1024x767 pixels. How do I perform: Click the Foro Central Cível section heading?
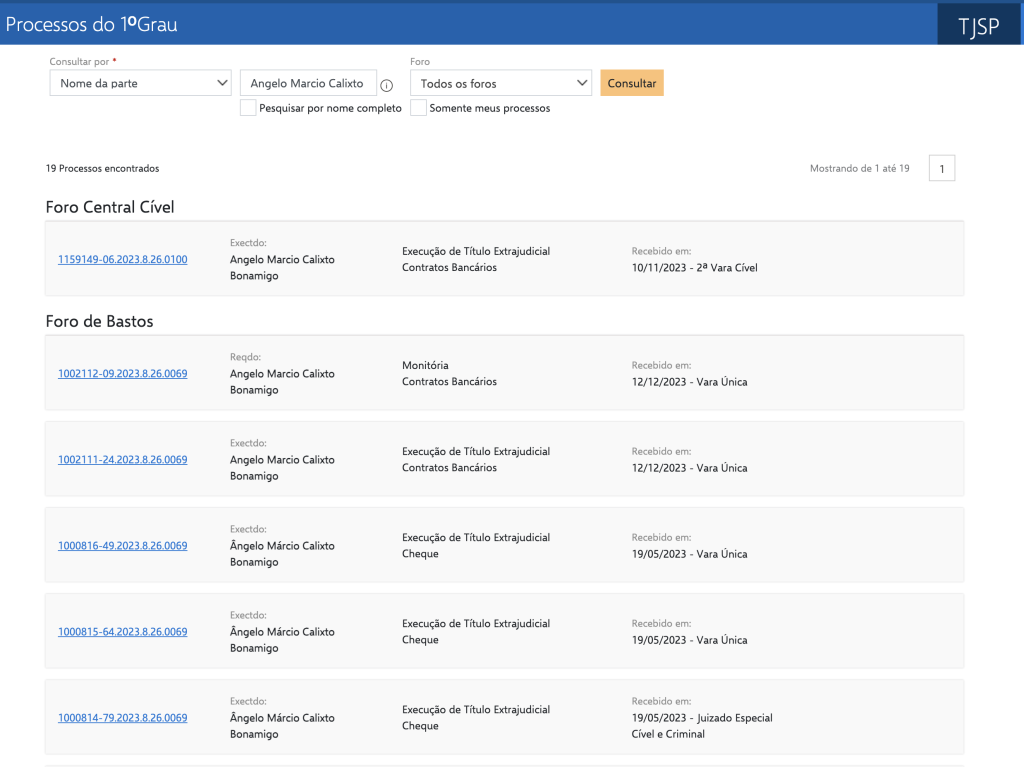point(110,207)
